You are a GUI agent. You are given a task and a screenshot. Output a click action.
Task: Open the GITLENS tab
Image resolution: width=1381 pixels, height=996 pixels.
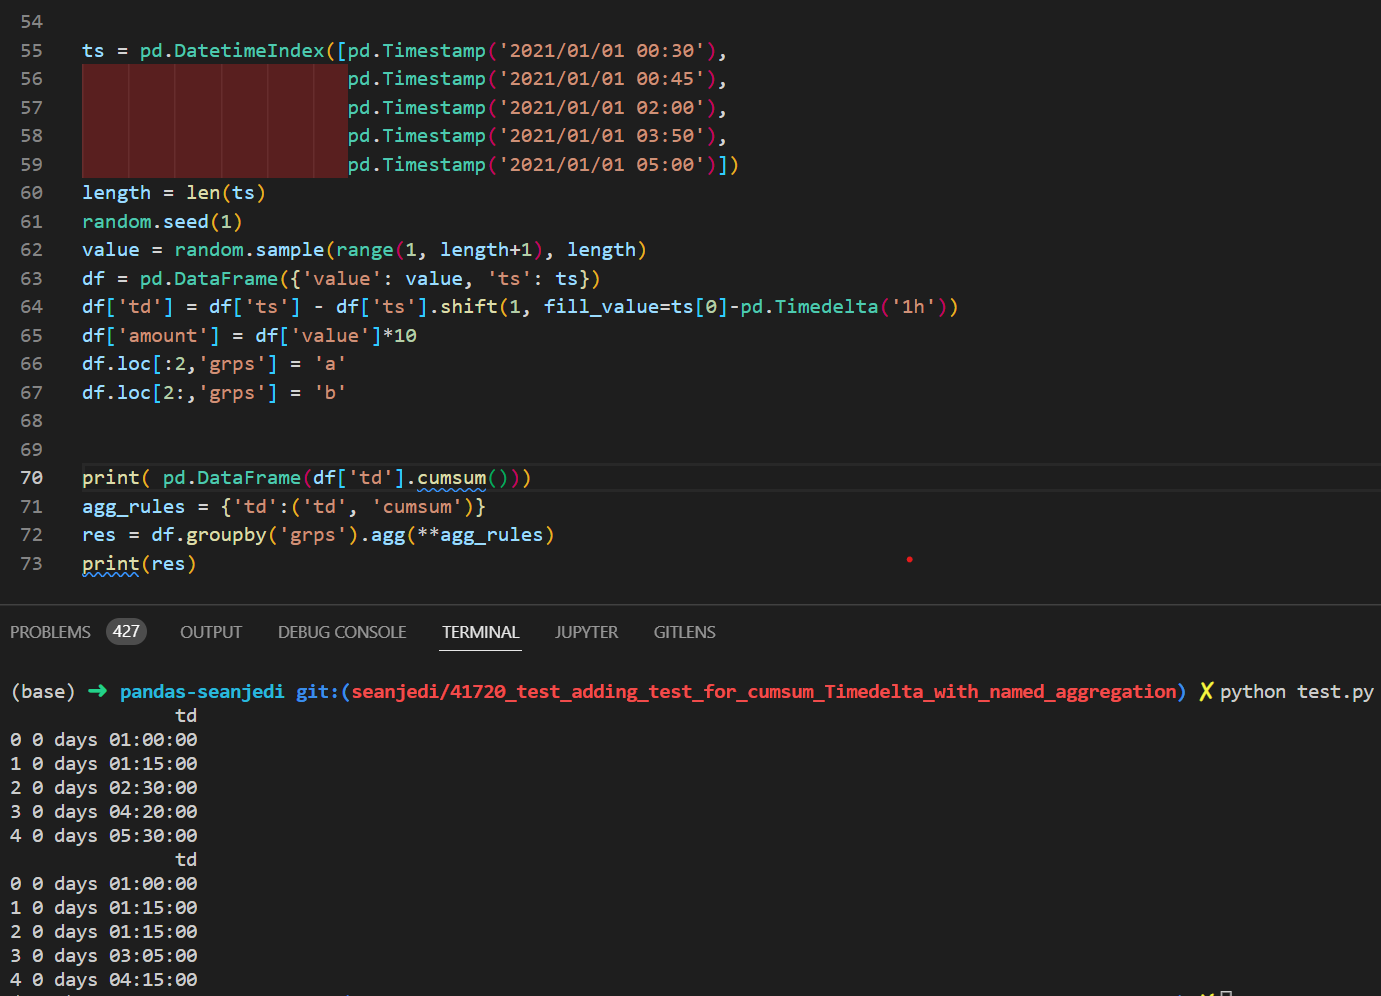point(685,632)
